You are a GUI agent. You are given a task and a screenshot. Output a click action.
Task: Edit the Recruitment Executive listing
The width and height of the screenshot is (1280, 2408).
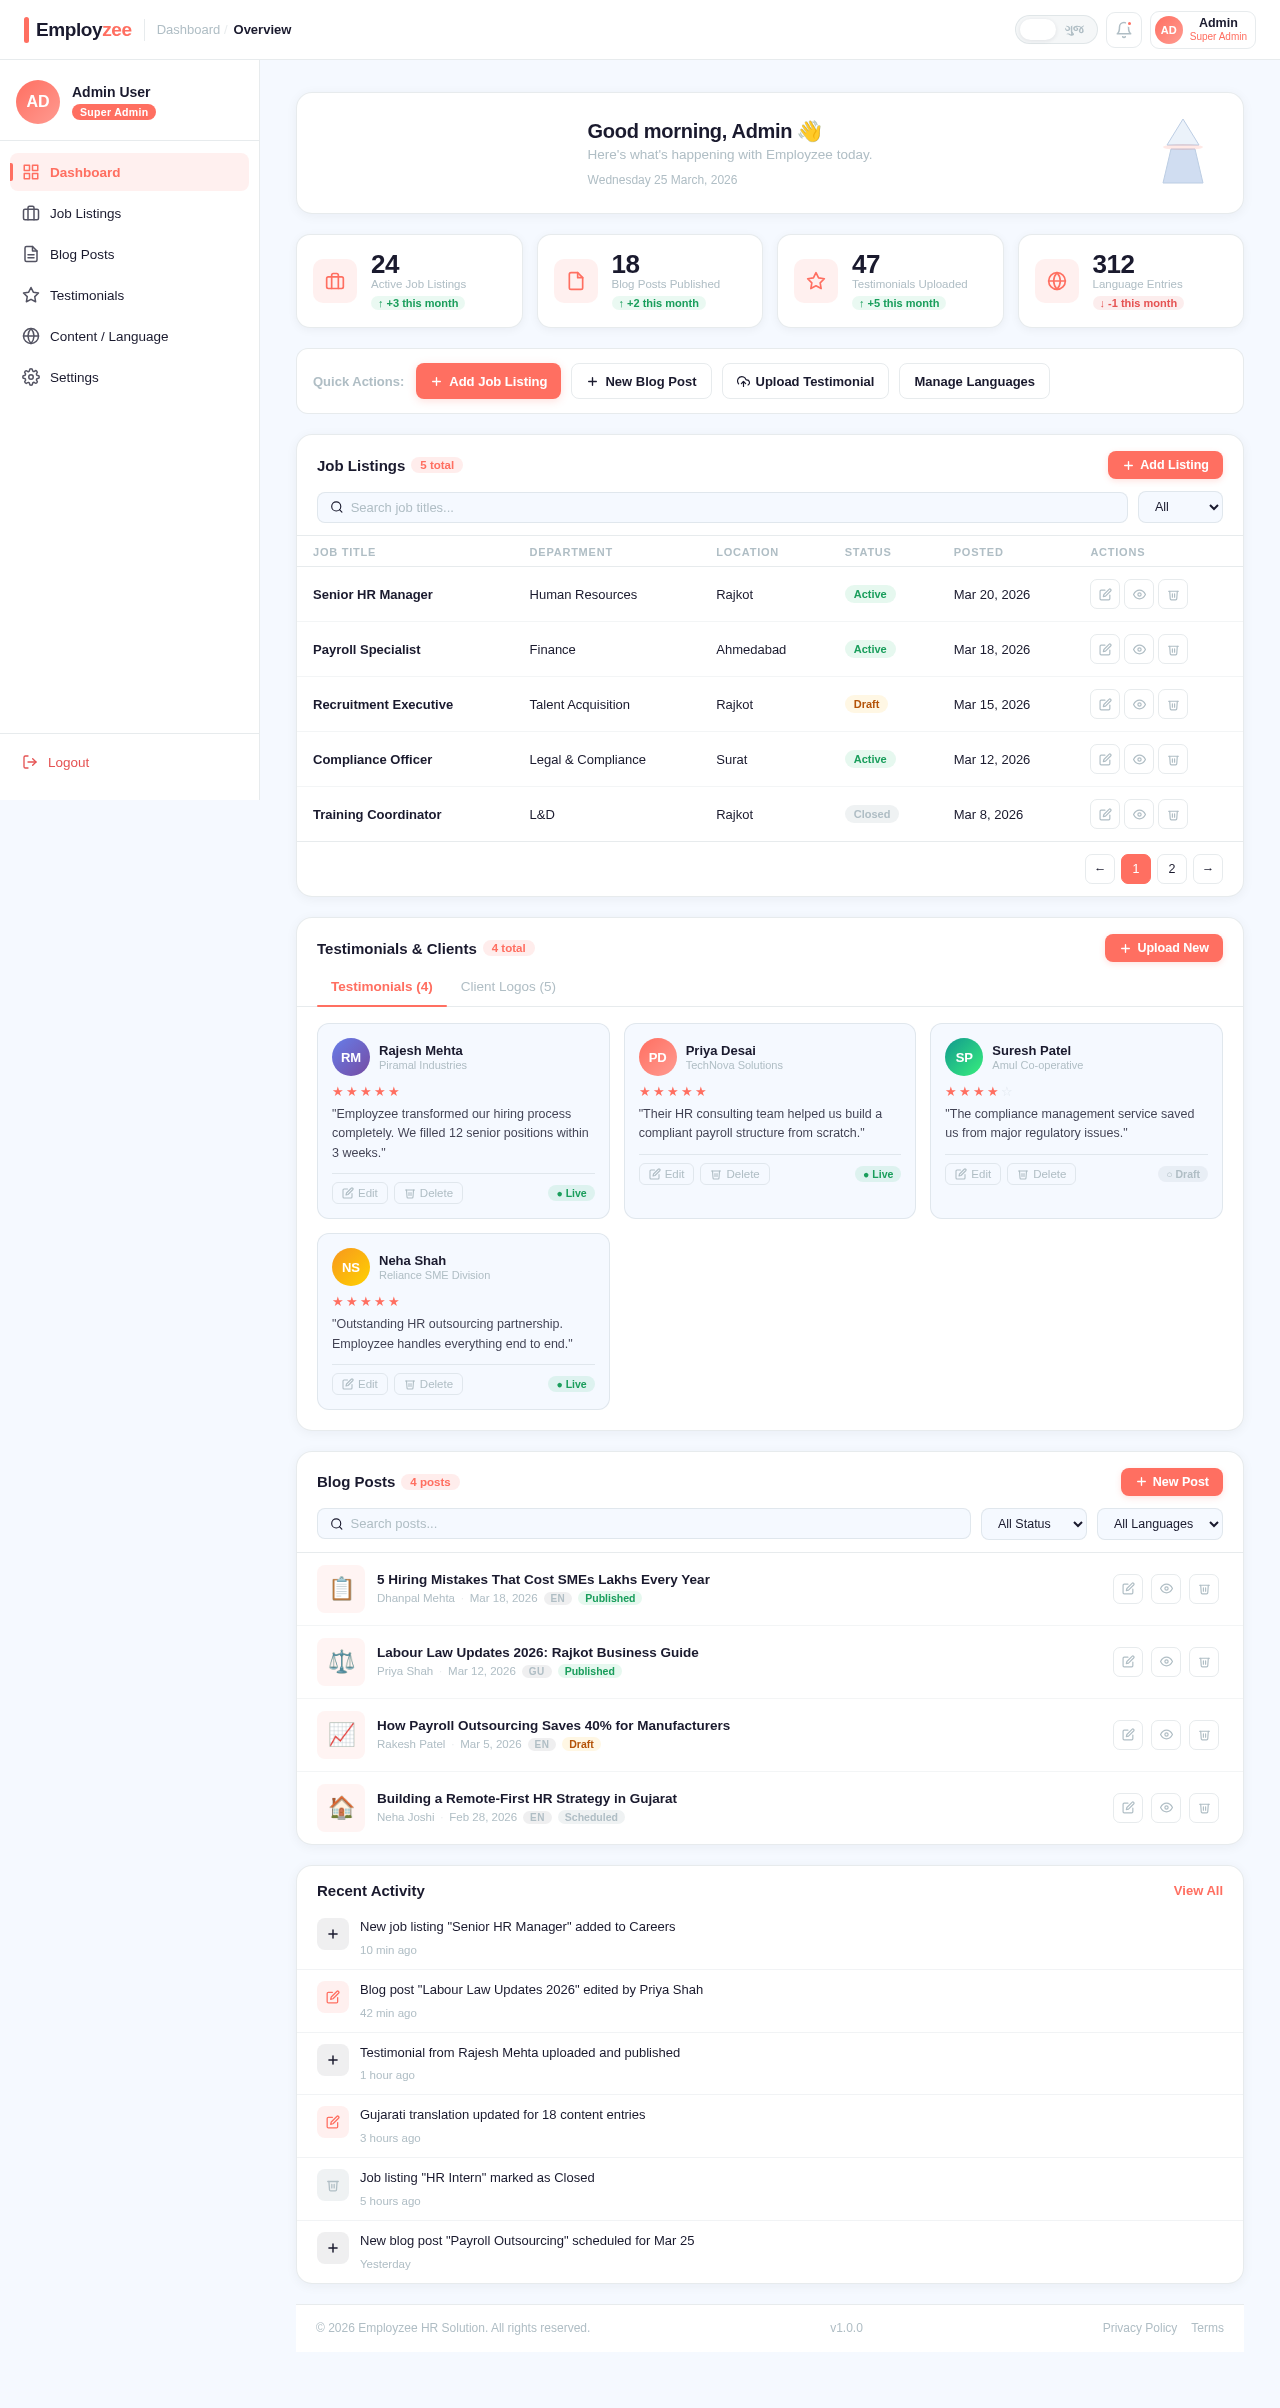tap(1105, 704)
